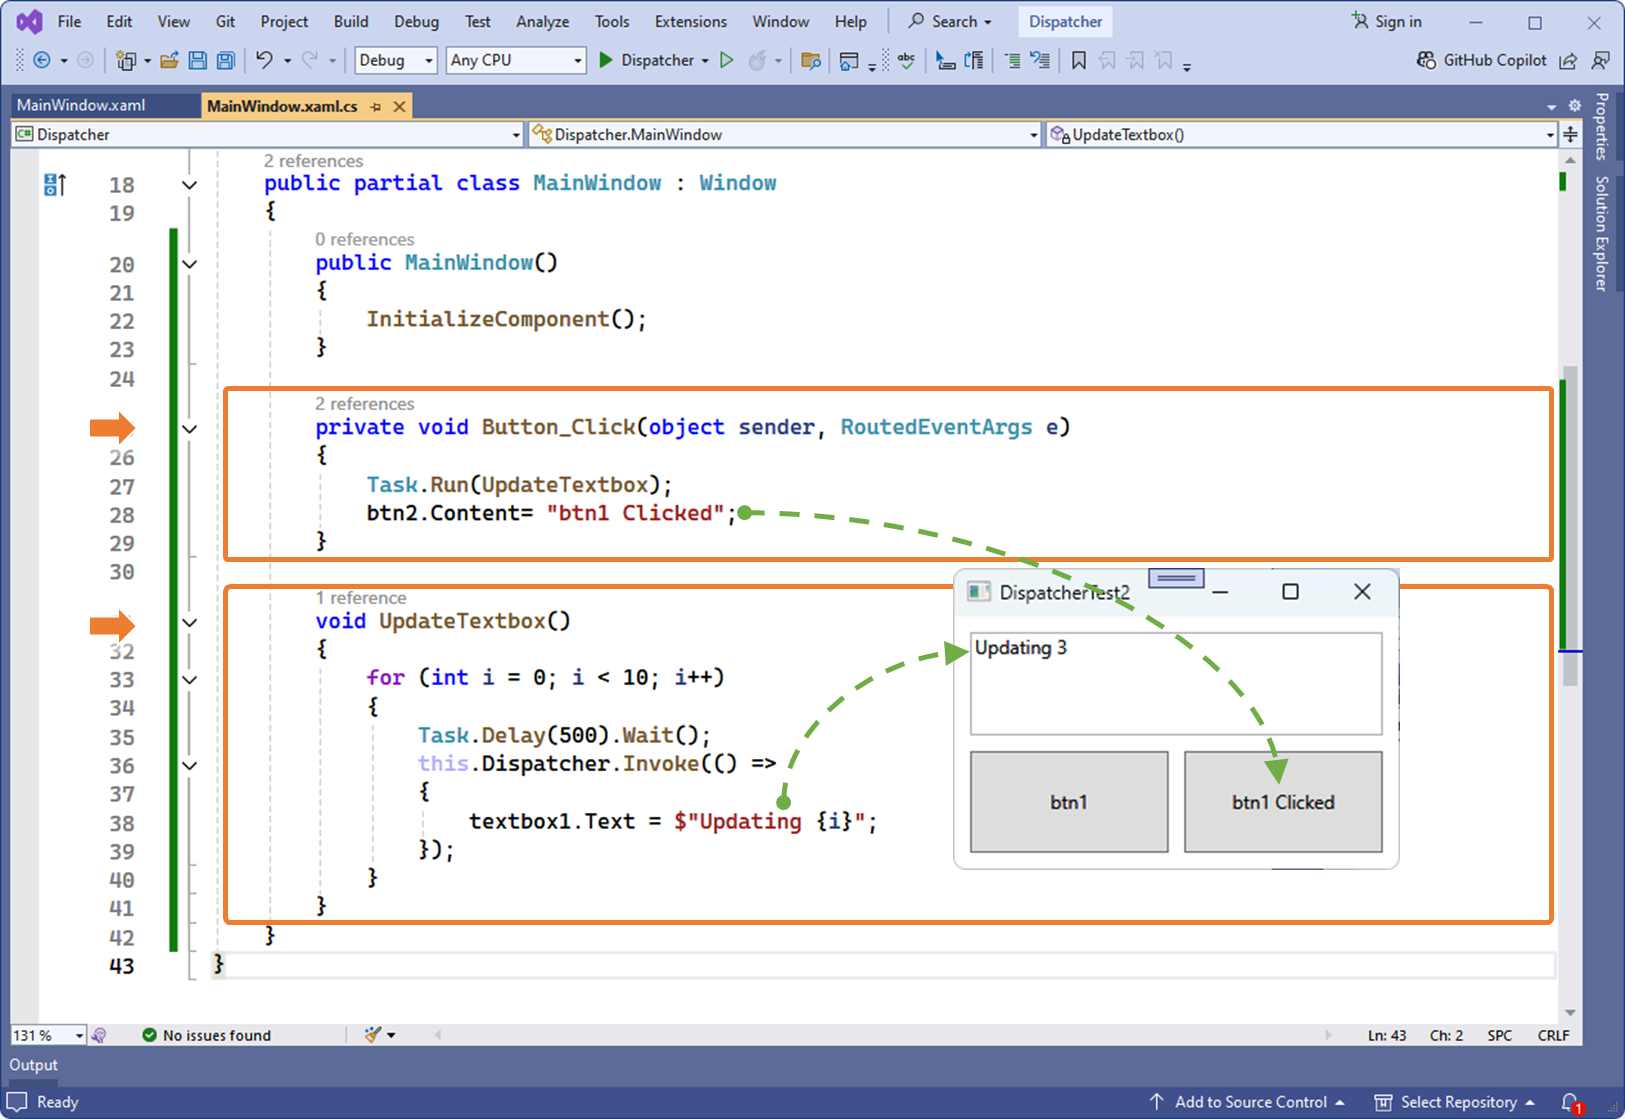Click the Search box in the title bar
Image resolution: width=1625 pixels, height=1119 pixels.
[950, 21]
